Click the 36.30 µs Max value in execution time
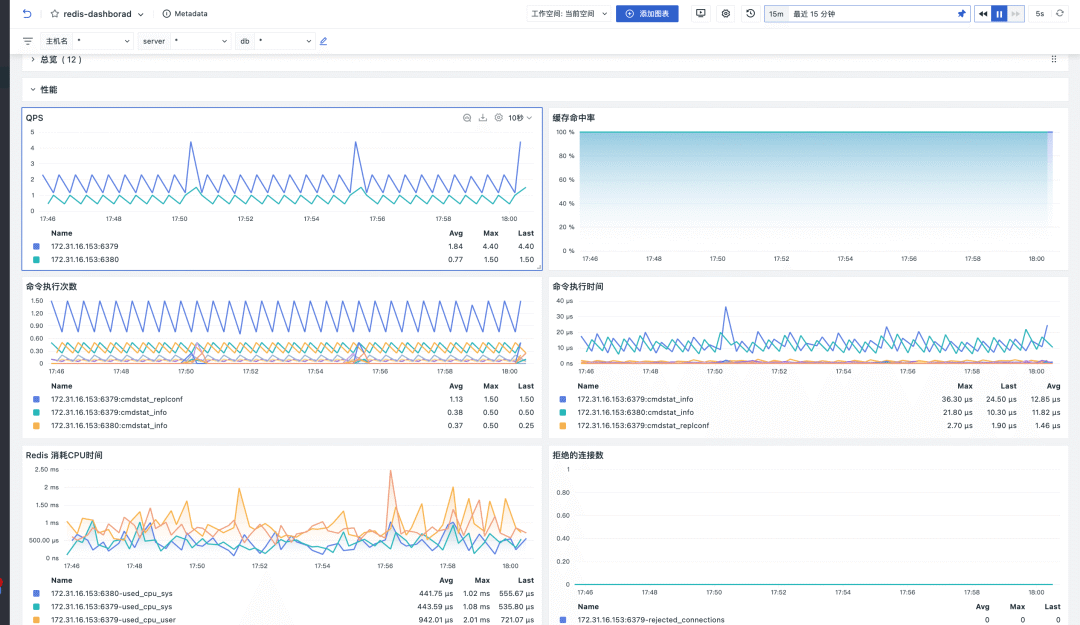 pos(957,400)
